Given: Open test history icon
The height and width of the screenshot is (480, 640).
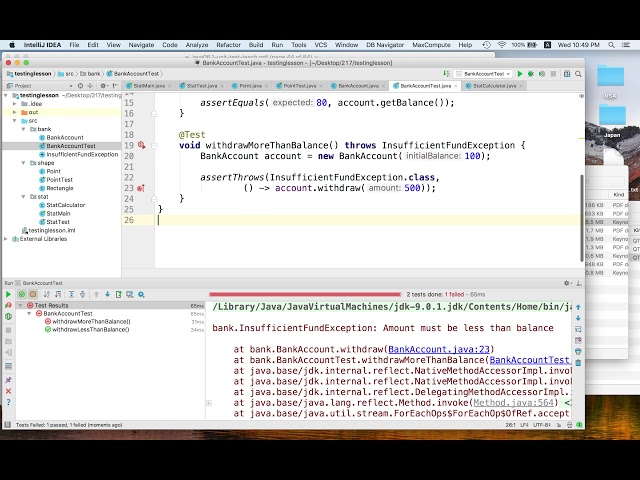Looking at the screenshot, I should 130,294.
